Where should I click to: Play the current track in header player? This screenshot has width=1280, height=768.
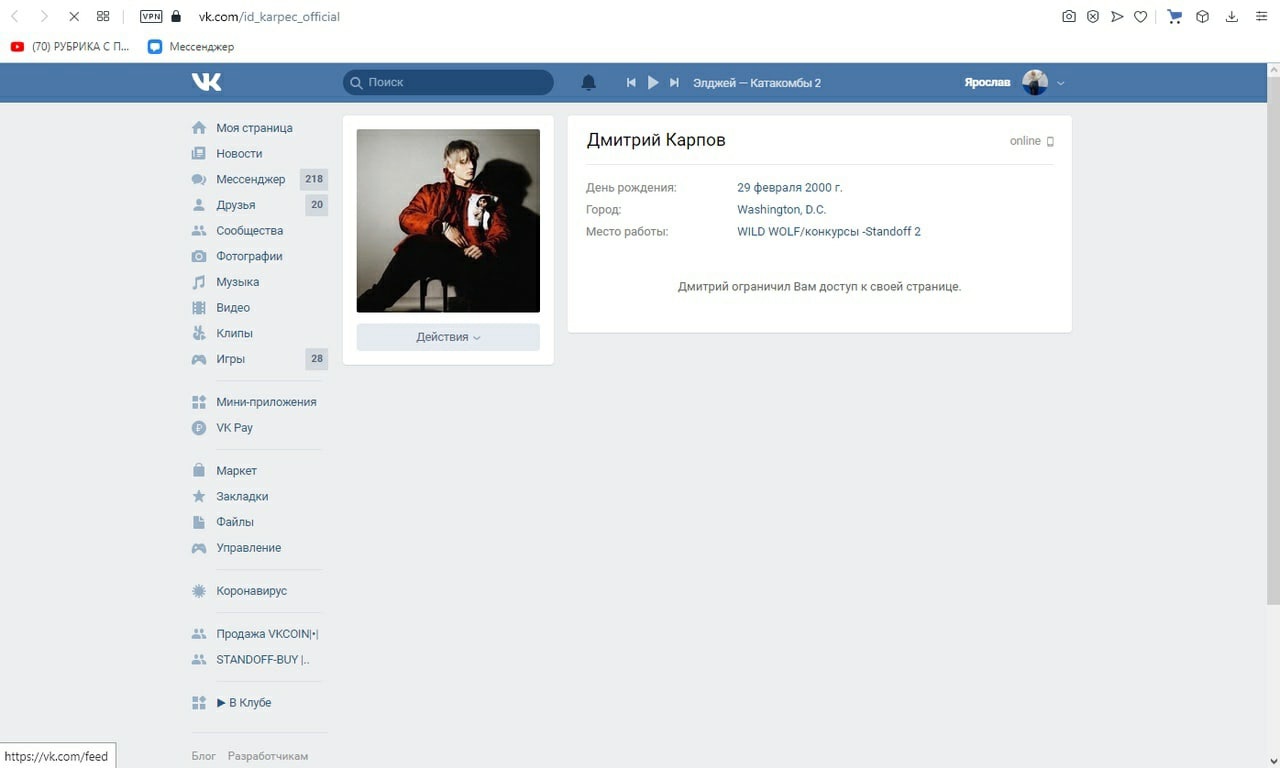coord(653,83)
